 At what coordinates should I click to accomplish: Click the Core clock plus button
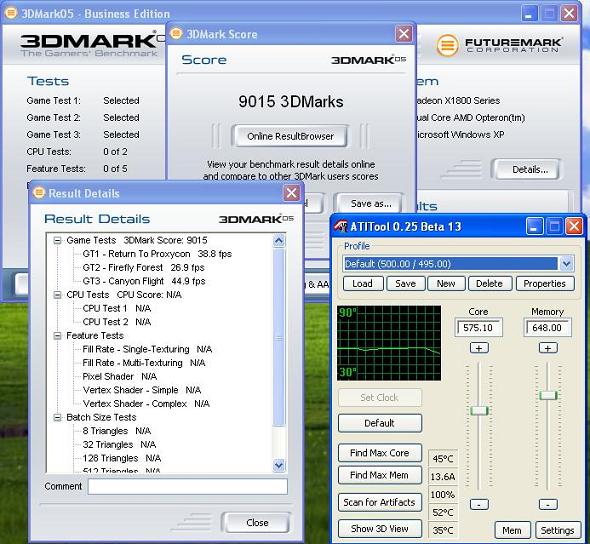click(x=479, y=348)
